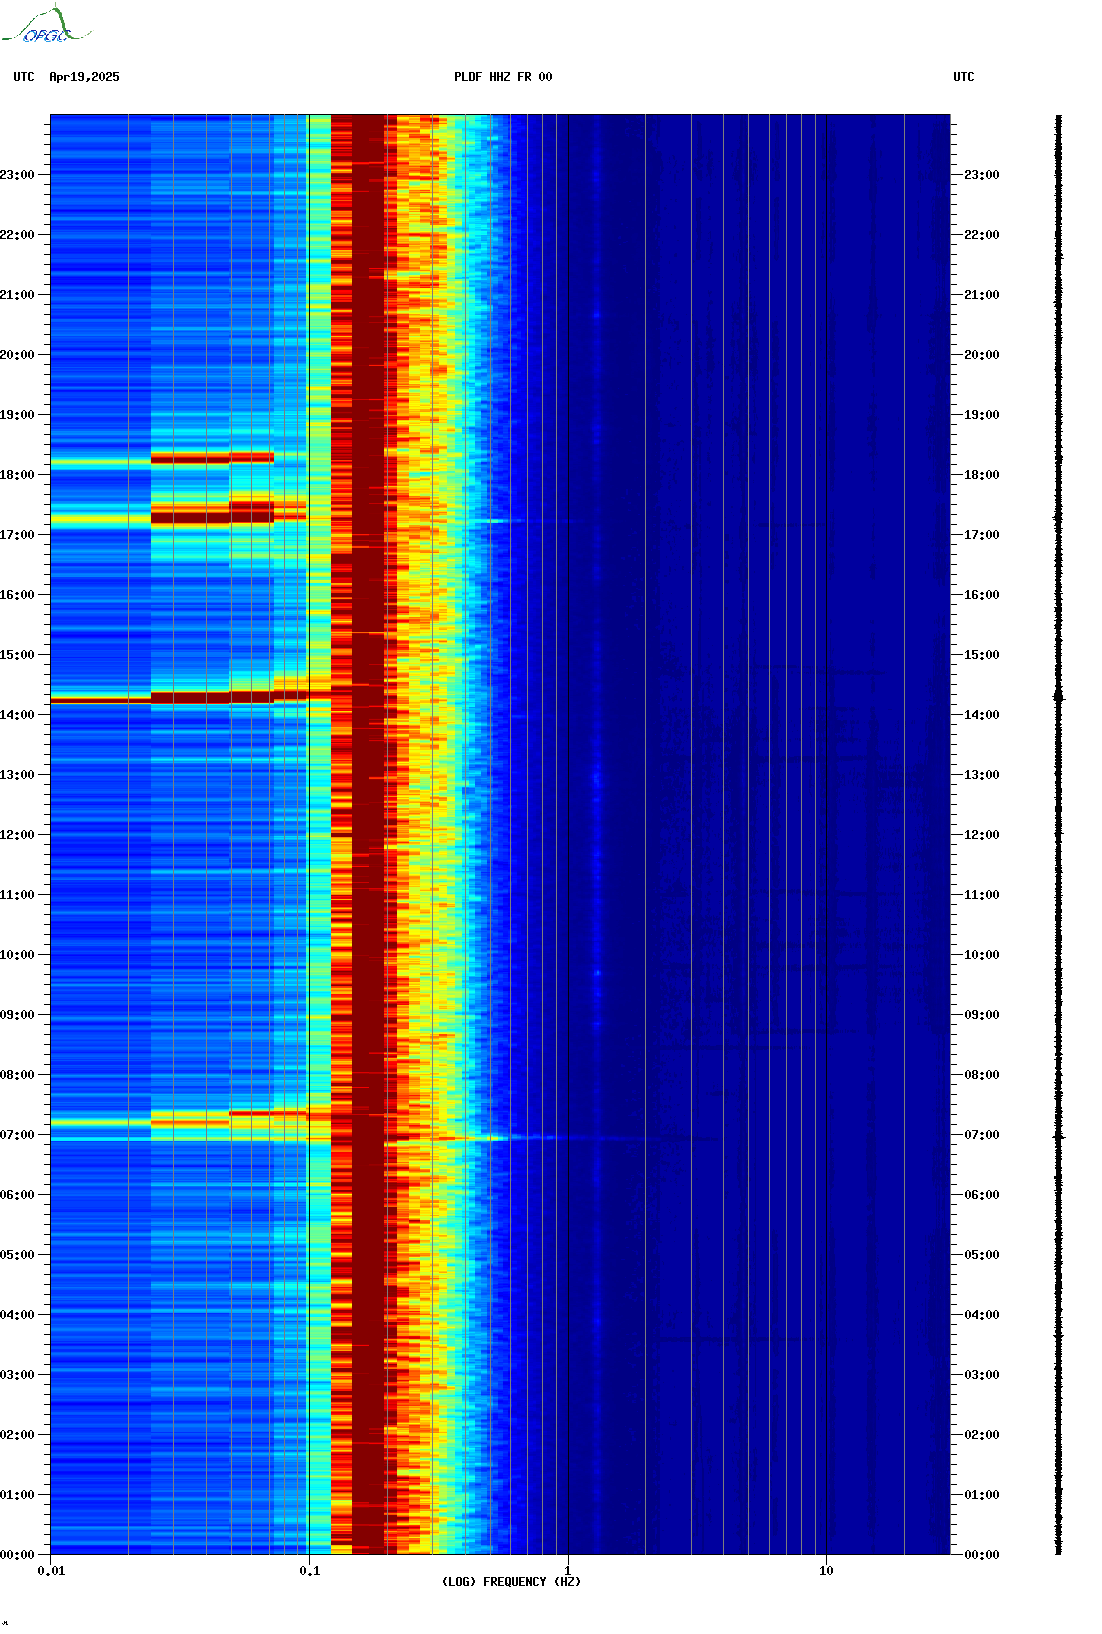Select the date text Apr19,2025
The height and width of the screenshot is (1634, 1102).
(84, 77)
